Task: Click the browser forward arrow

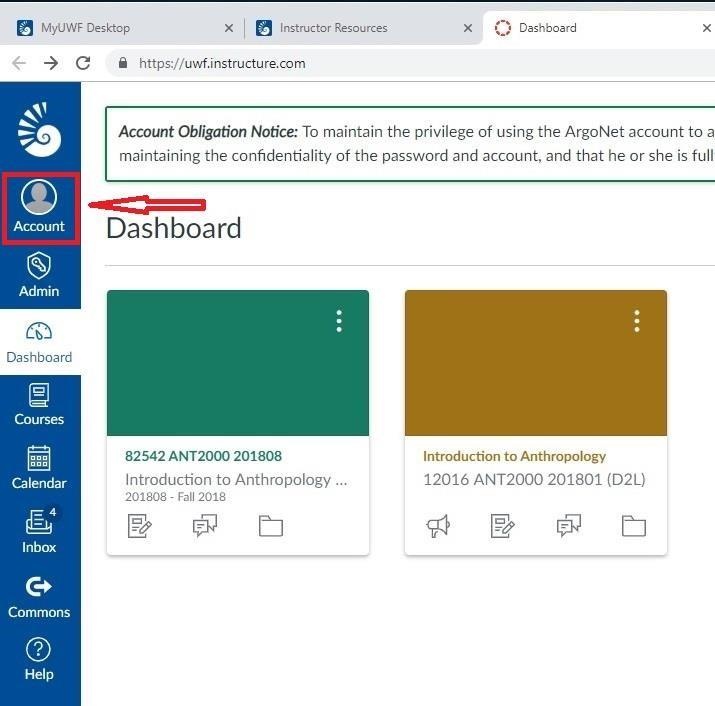Action: click(51, 63)
